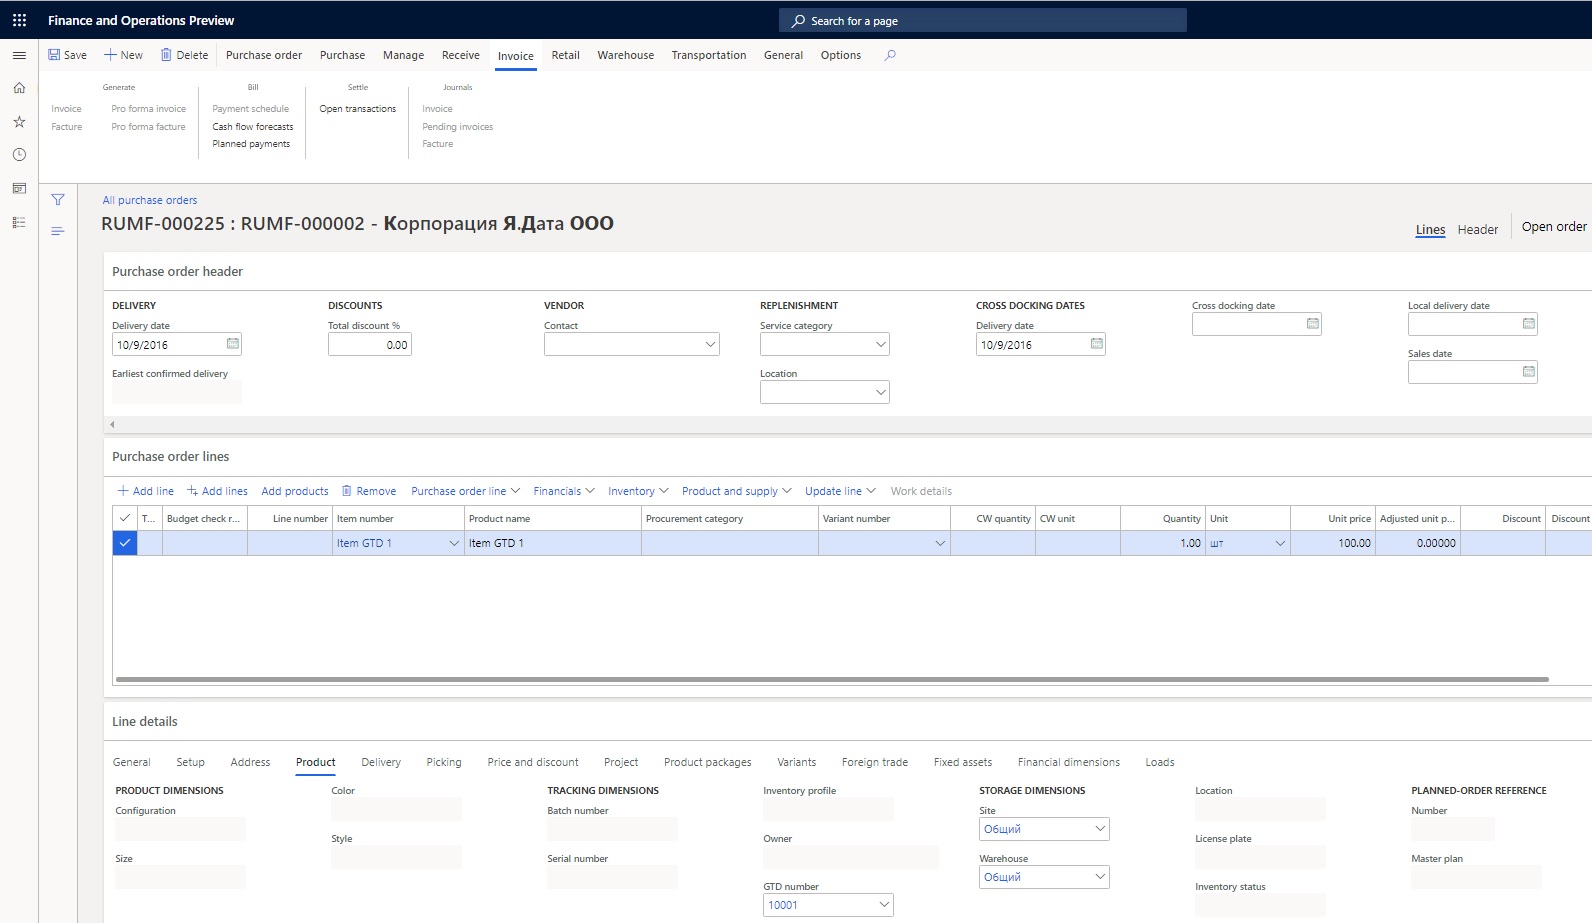This screenshot has height=923, width=1592.
Task: Open Favorites star icon in sidebar
Action: click(19, 121)
